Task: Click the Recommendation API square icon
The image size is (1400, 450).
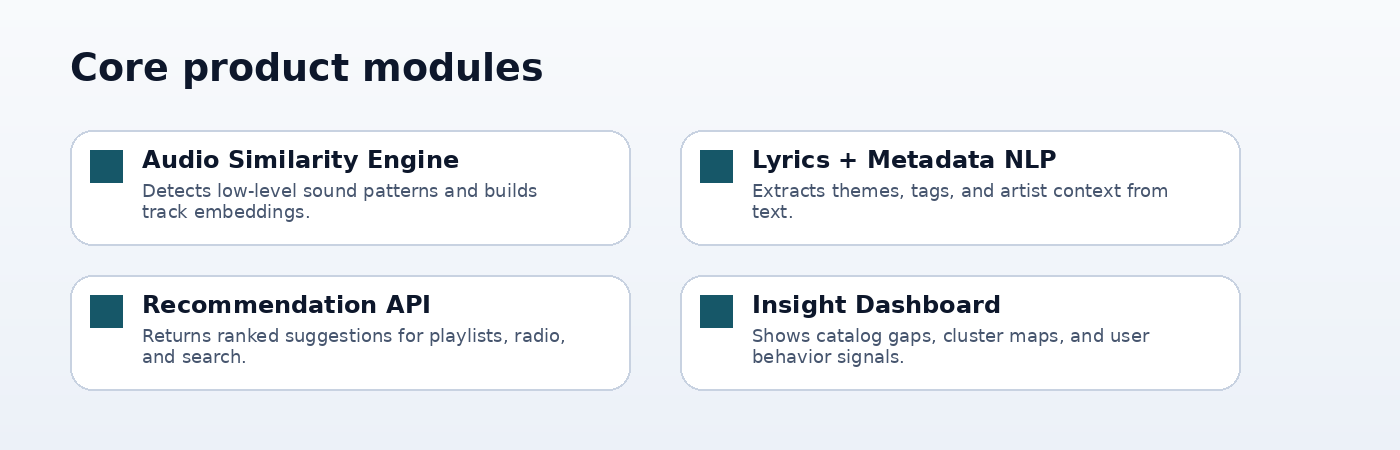Action: (106, 311)
